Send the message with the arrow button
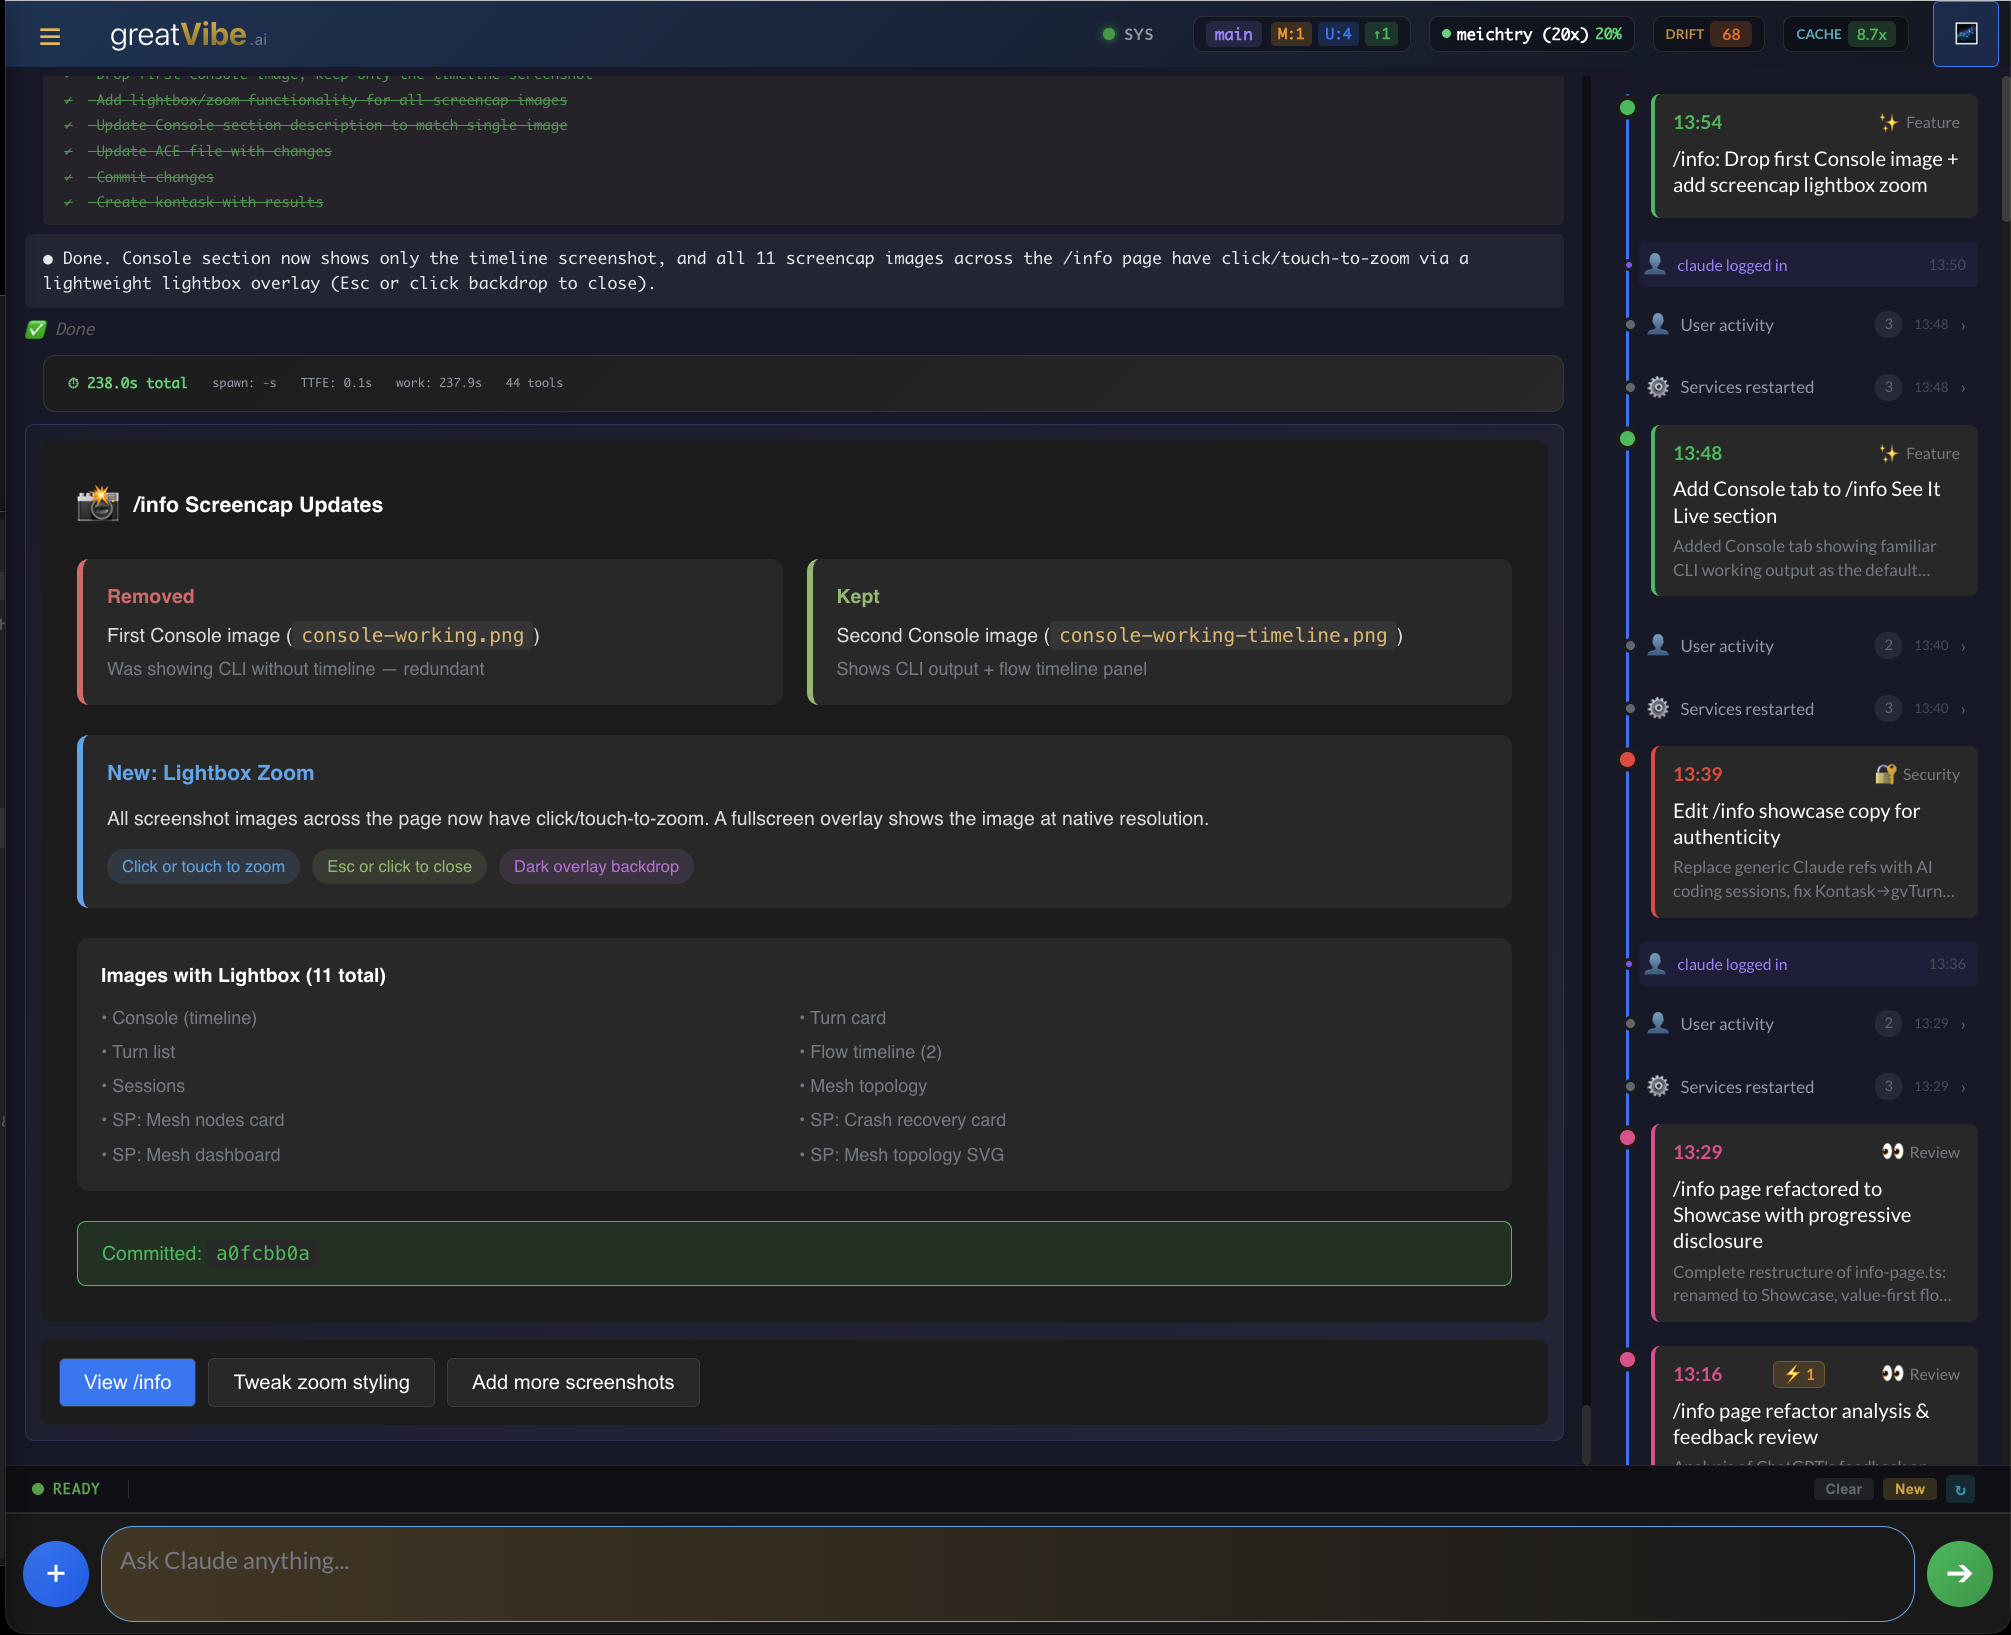Screen dimensions: 2011x1635 pyautogui.click(x=1959, y=1573)
